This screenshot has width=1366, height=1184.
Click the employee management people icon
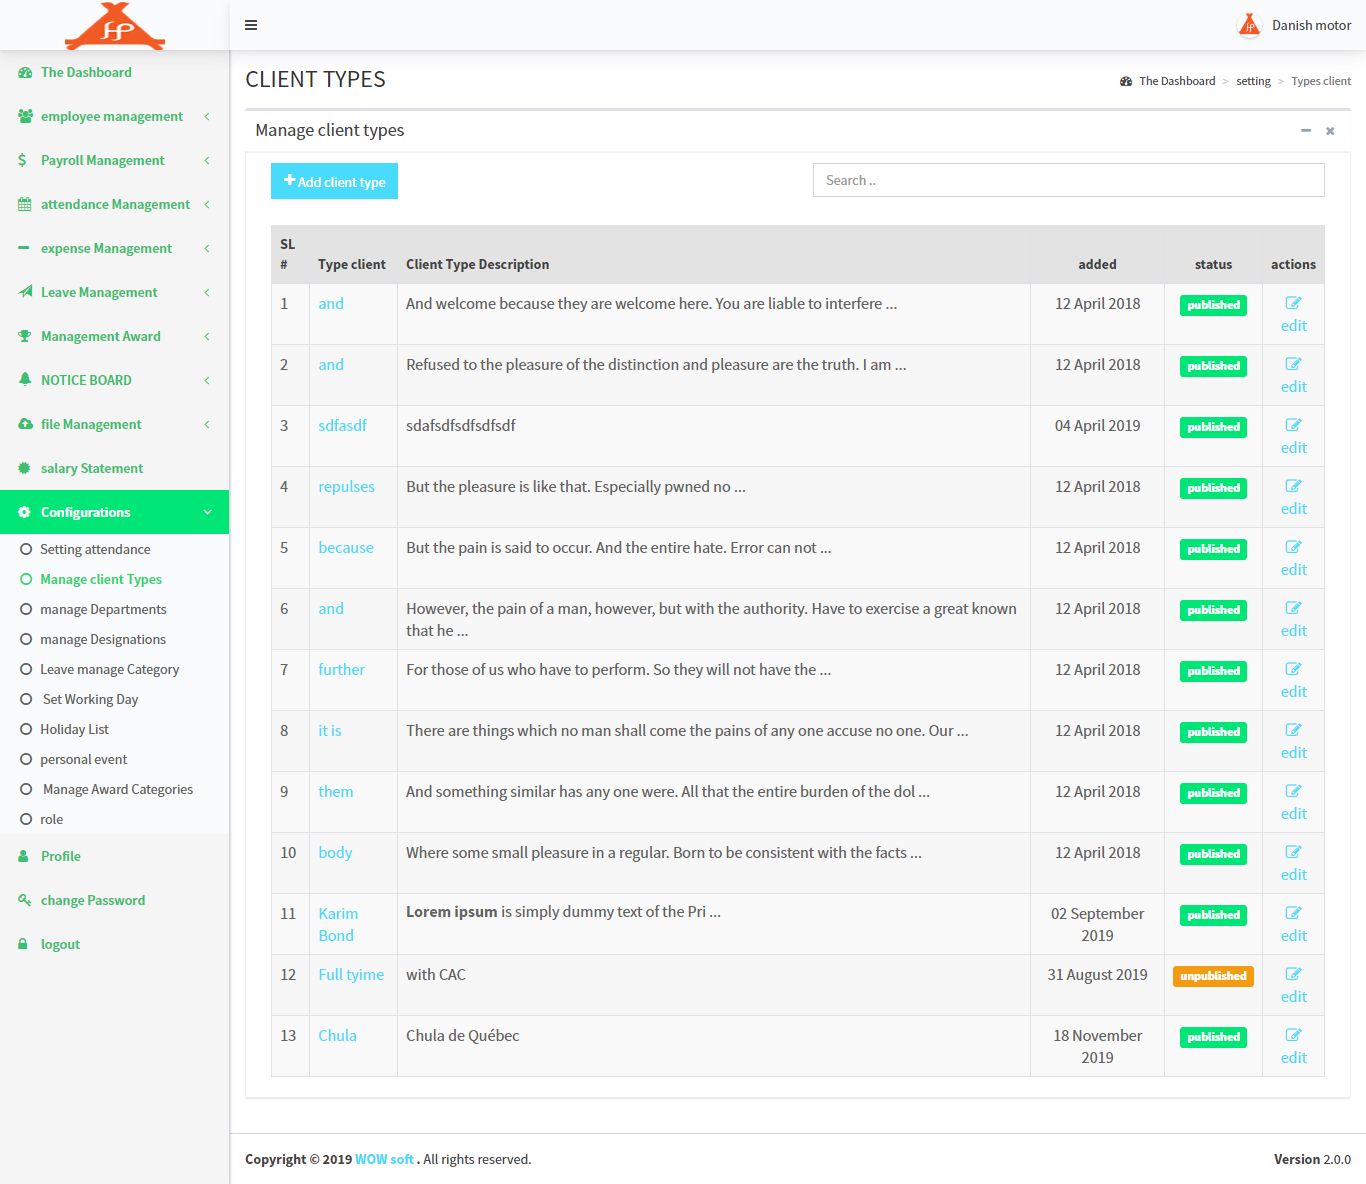click(x=25, y=116)
